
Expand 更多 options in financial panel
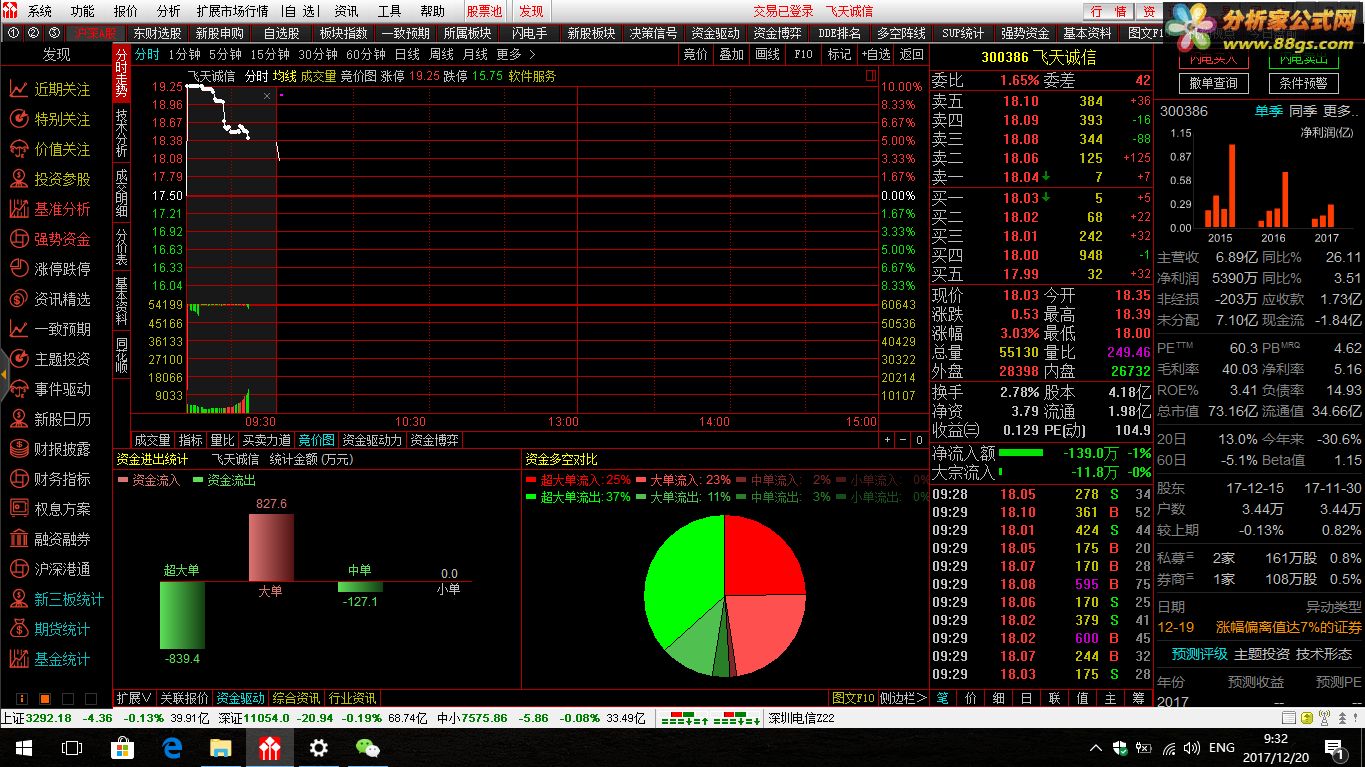point(1339,111)
